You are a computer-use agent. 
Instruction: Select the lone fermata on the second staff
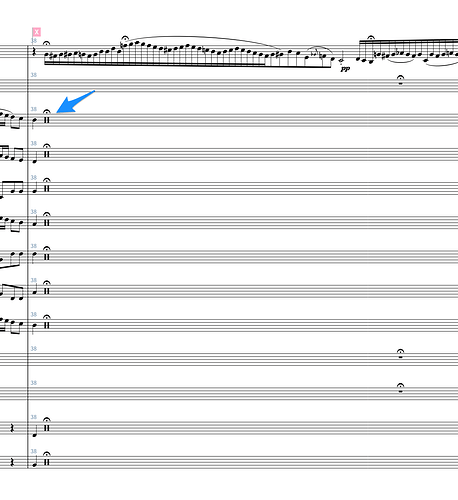401,80
